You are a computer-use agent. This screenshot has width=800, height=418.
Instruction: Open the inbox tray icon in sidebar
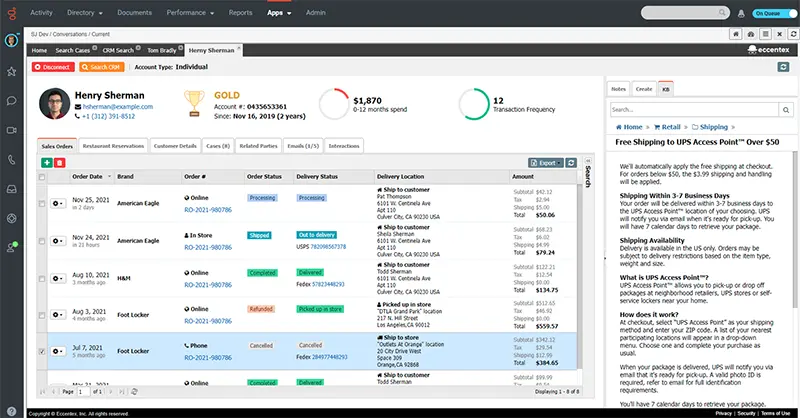11,189
